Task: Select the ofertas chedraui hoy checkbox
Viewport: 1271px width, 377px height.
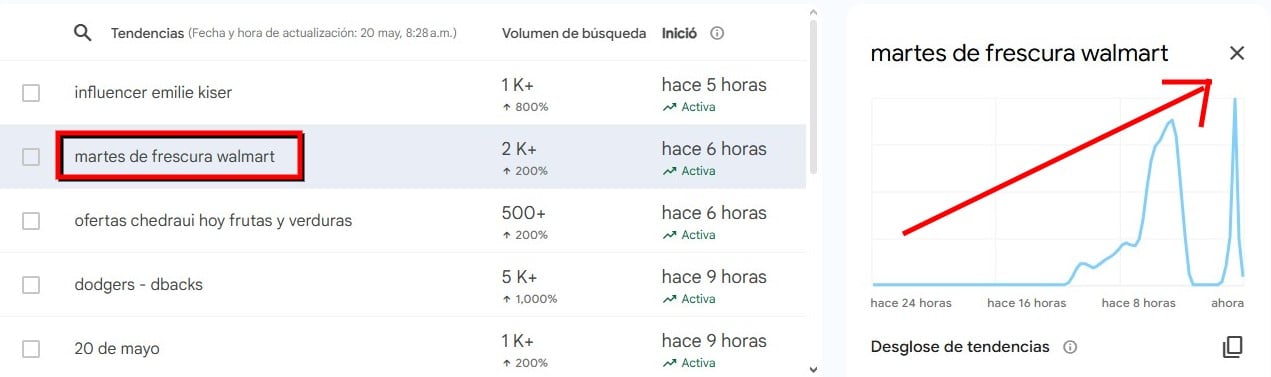Action: (x=31, y=221)
